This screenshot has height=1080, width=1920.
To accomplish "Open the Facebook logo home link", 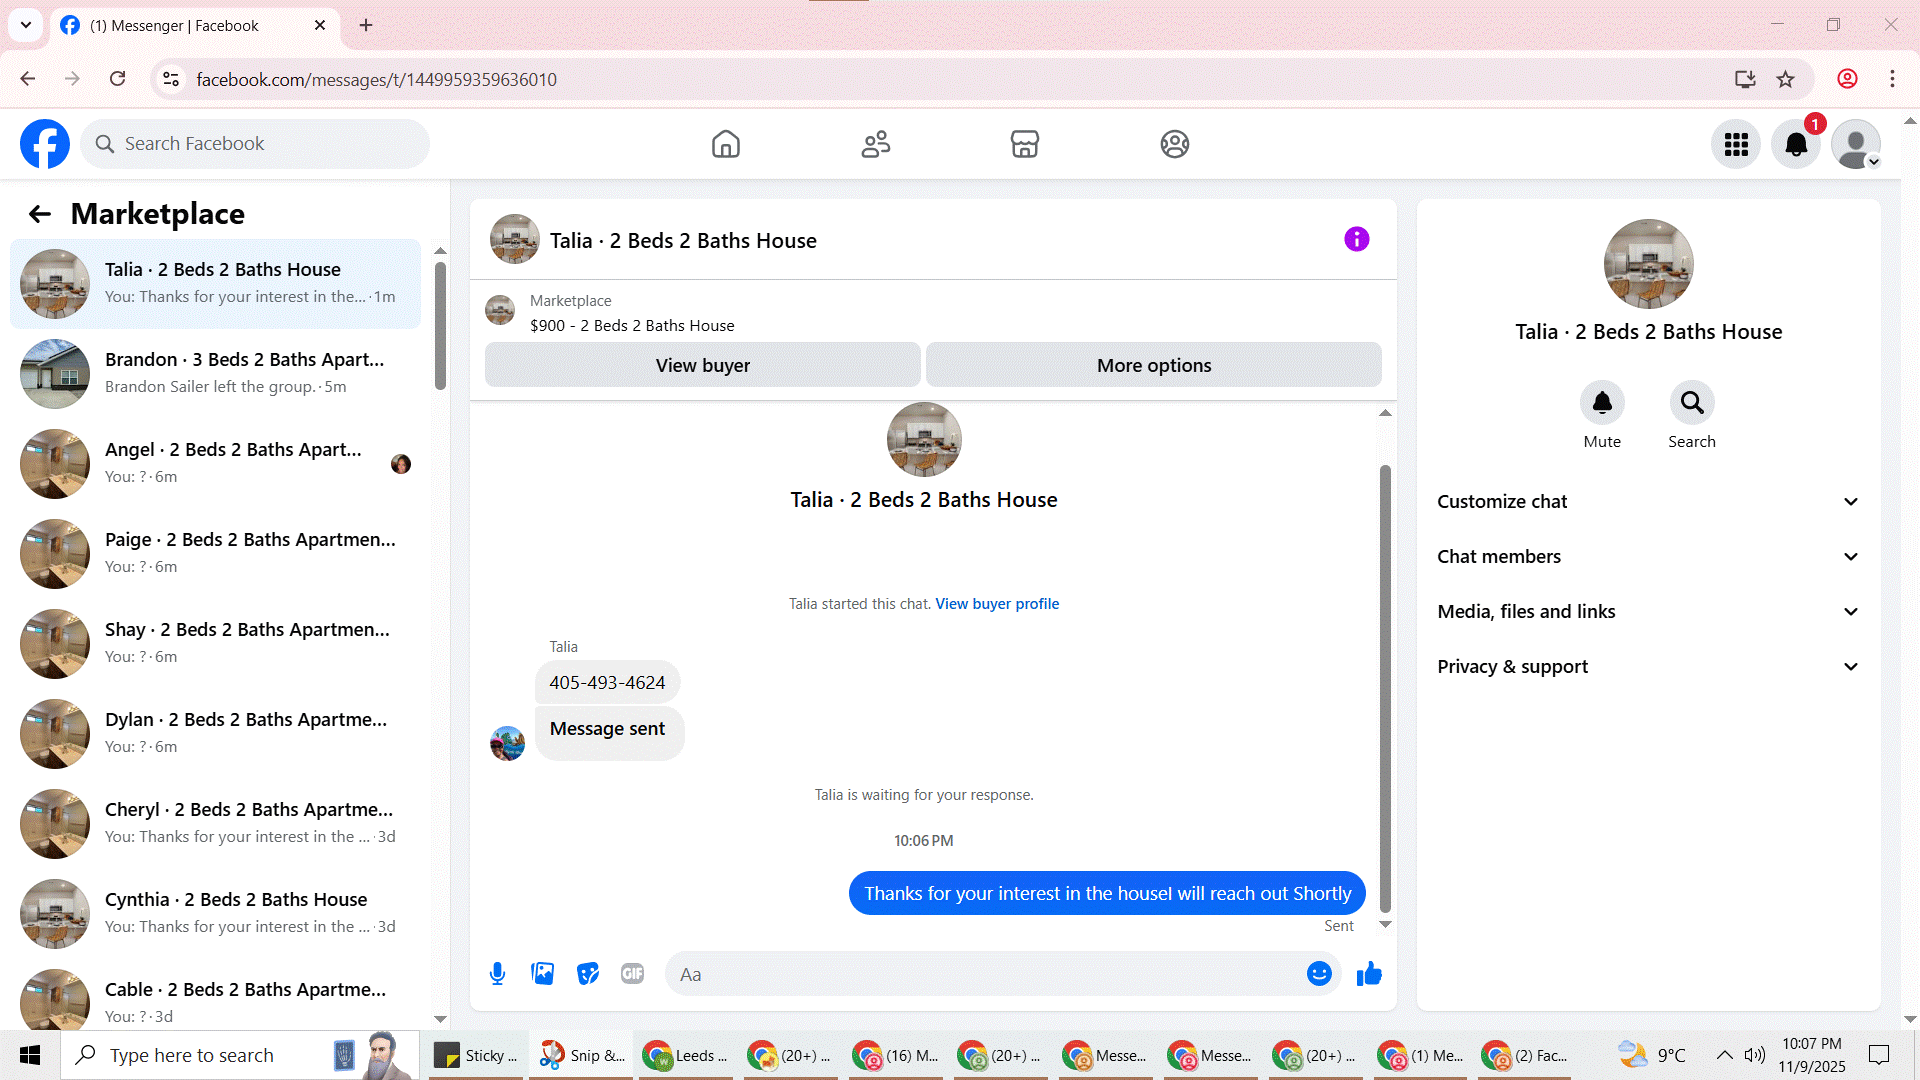I will tap(45, 144).
